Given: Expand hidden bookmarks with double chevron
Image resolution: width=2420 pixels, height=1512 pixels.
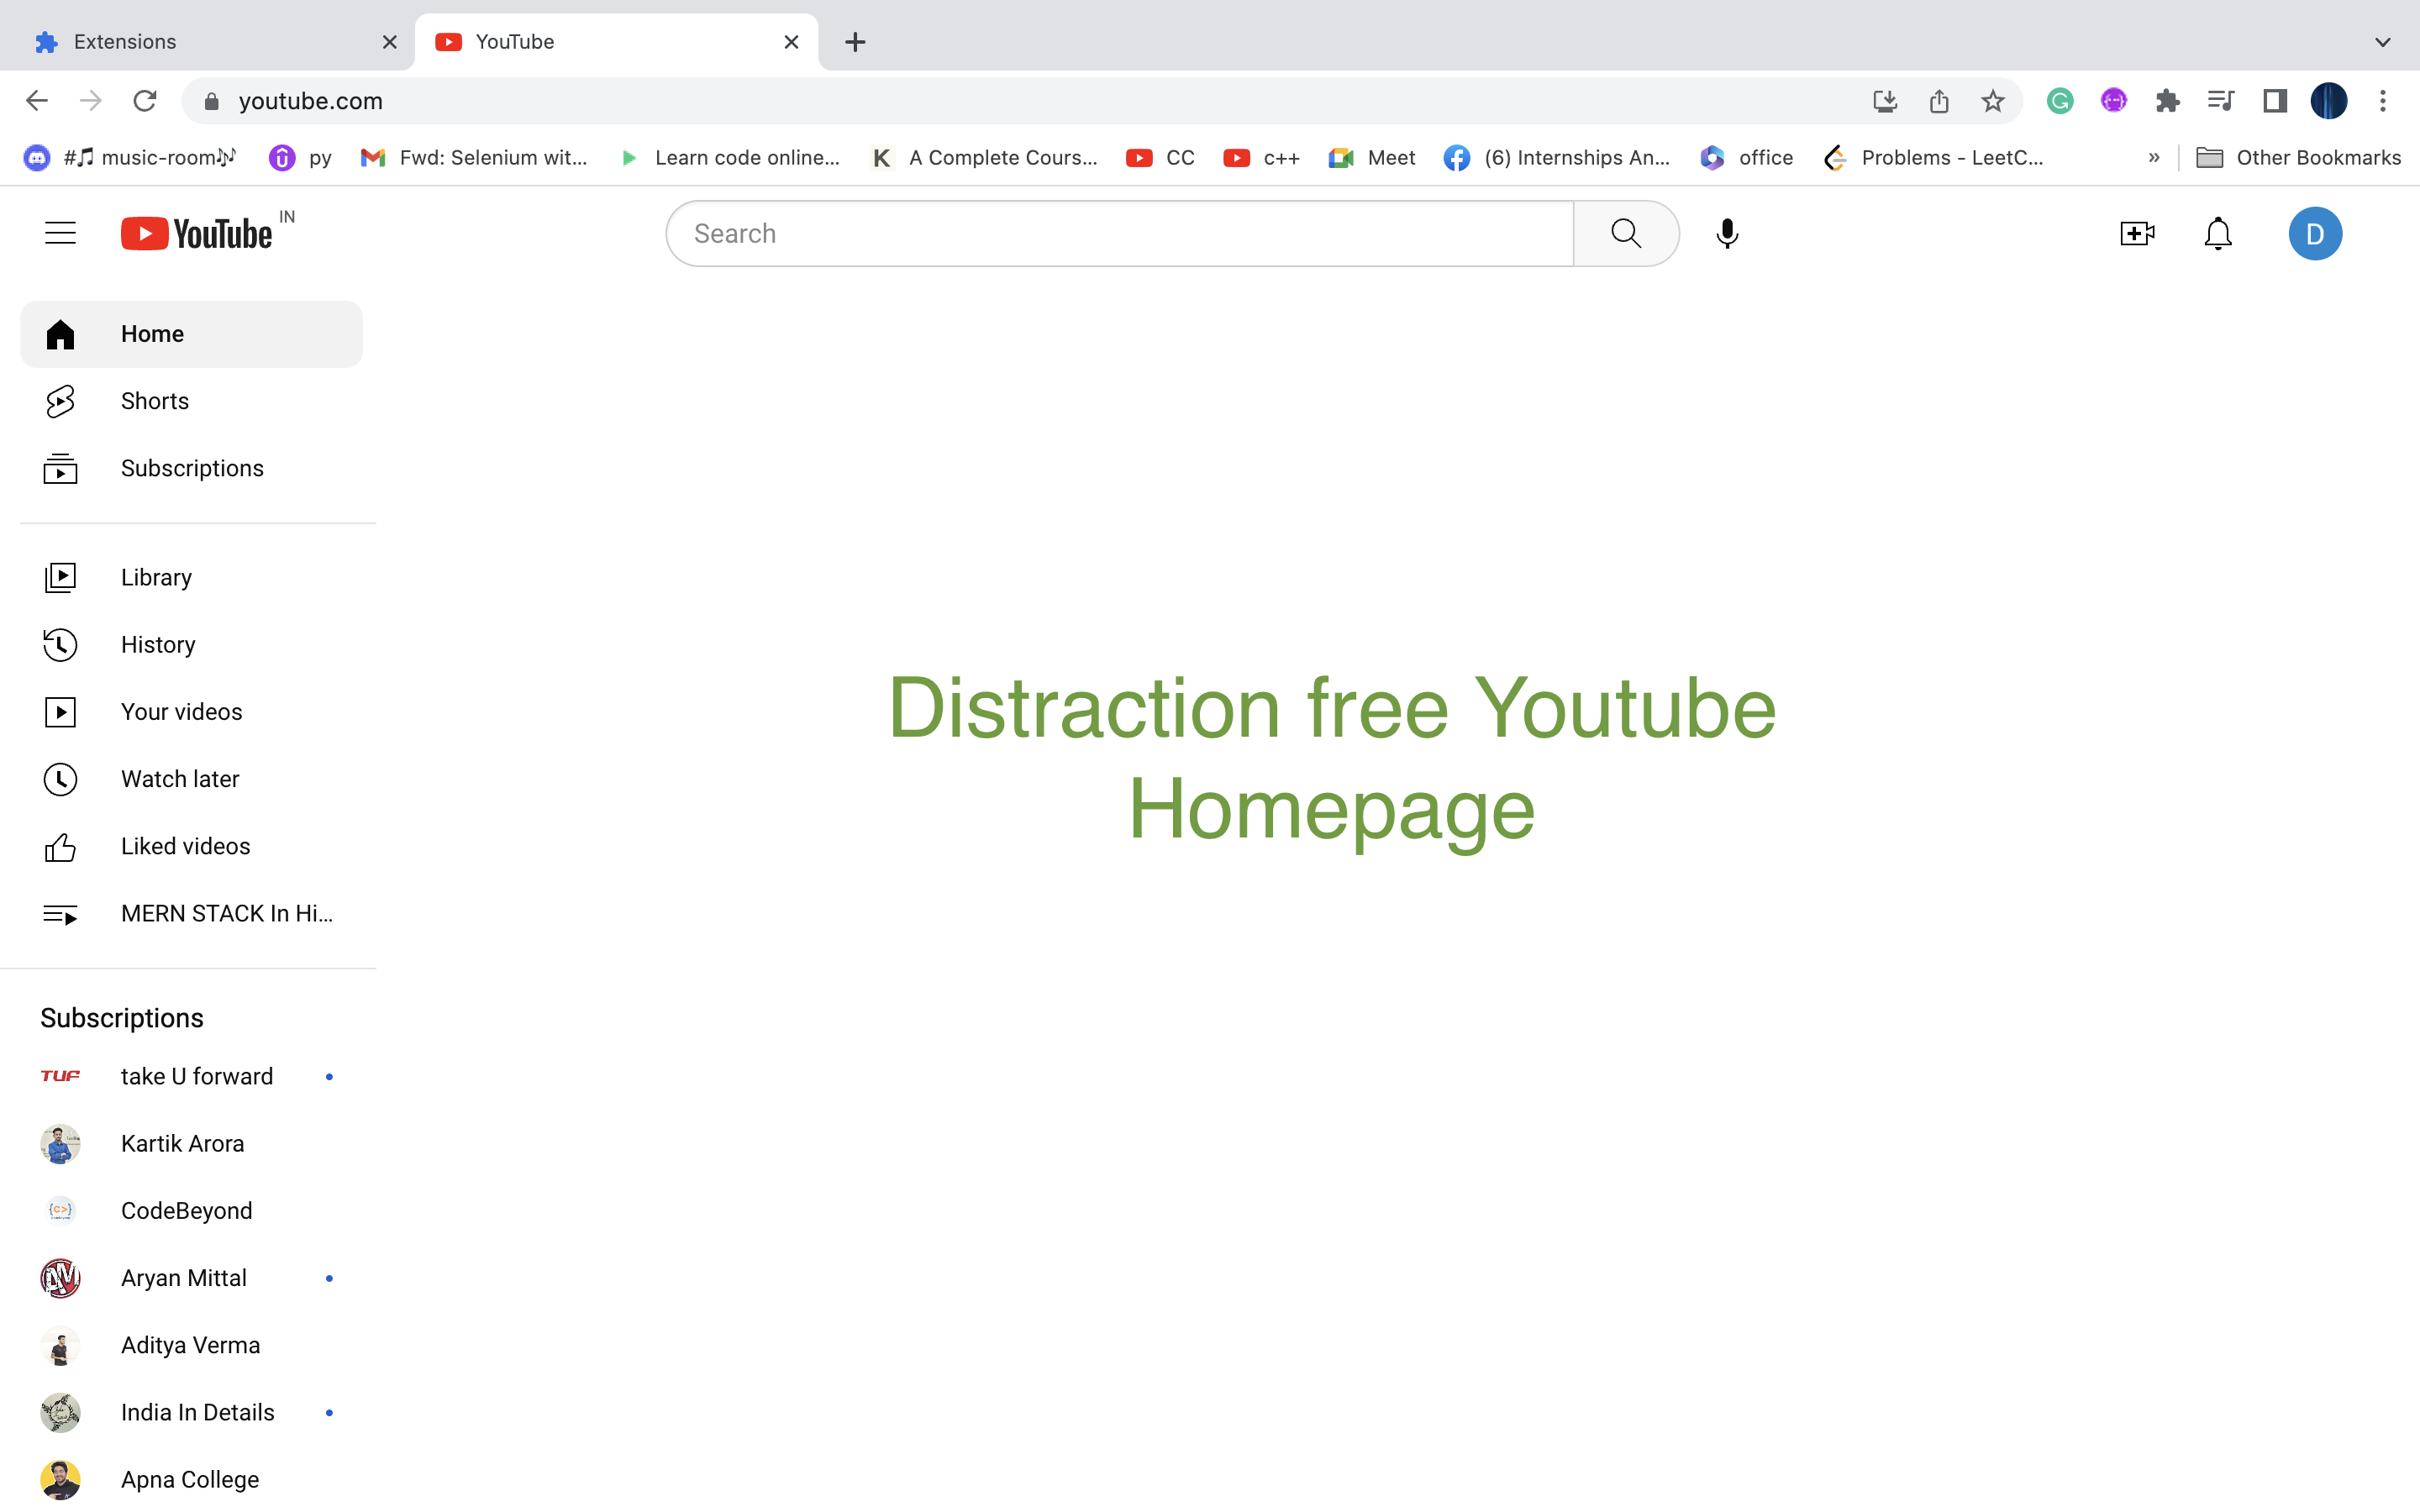Looking at the screenshot, I should click(2155, 157).
